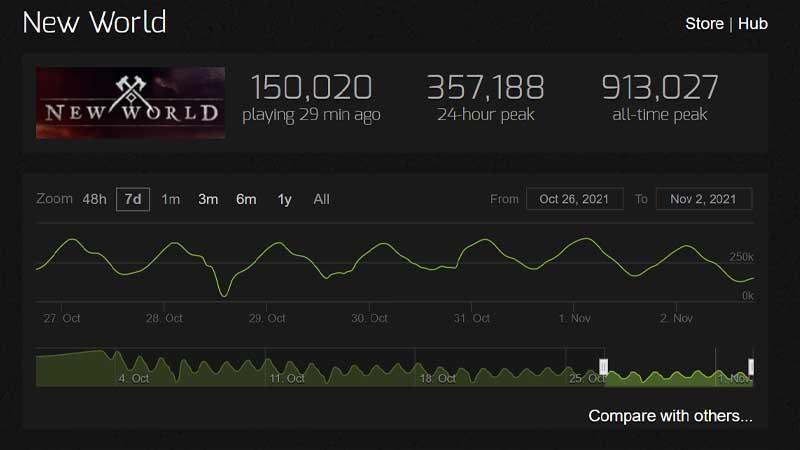Click the 913,027 all-time peak value
This screenshot has width=800, height=450.
click(660, 87)
